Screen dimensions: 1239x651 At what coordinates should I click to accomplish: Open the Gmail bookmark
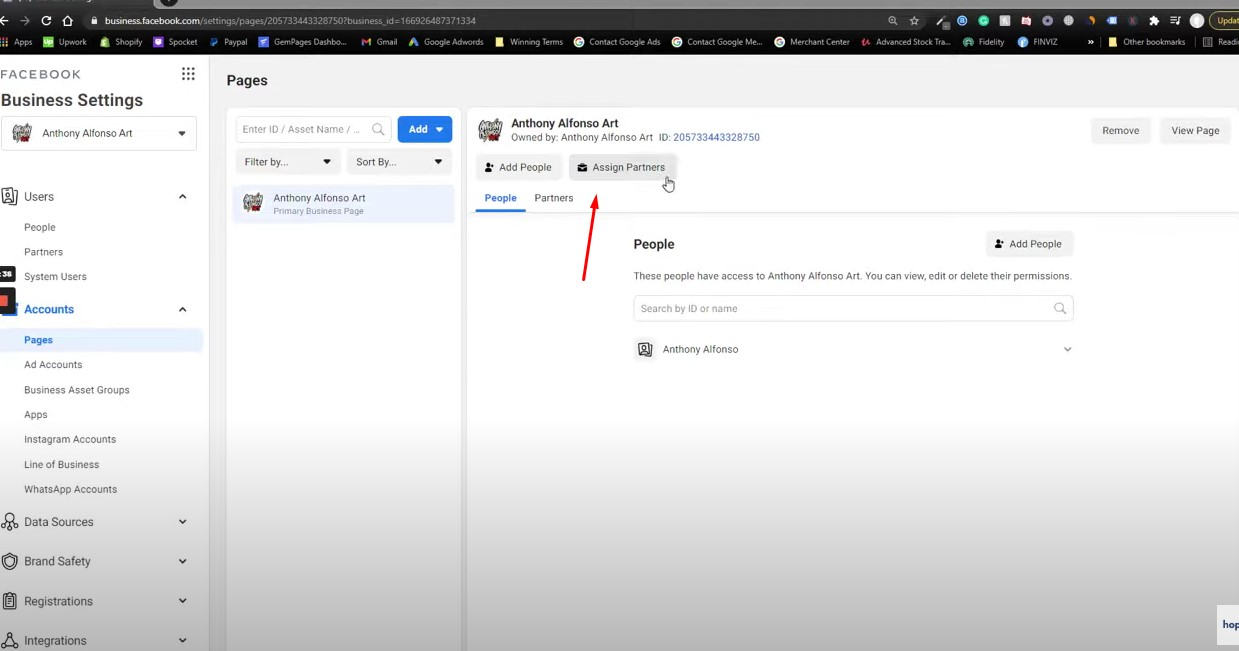379,42
